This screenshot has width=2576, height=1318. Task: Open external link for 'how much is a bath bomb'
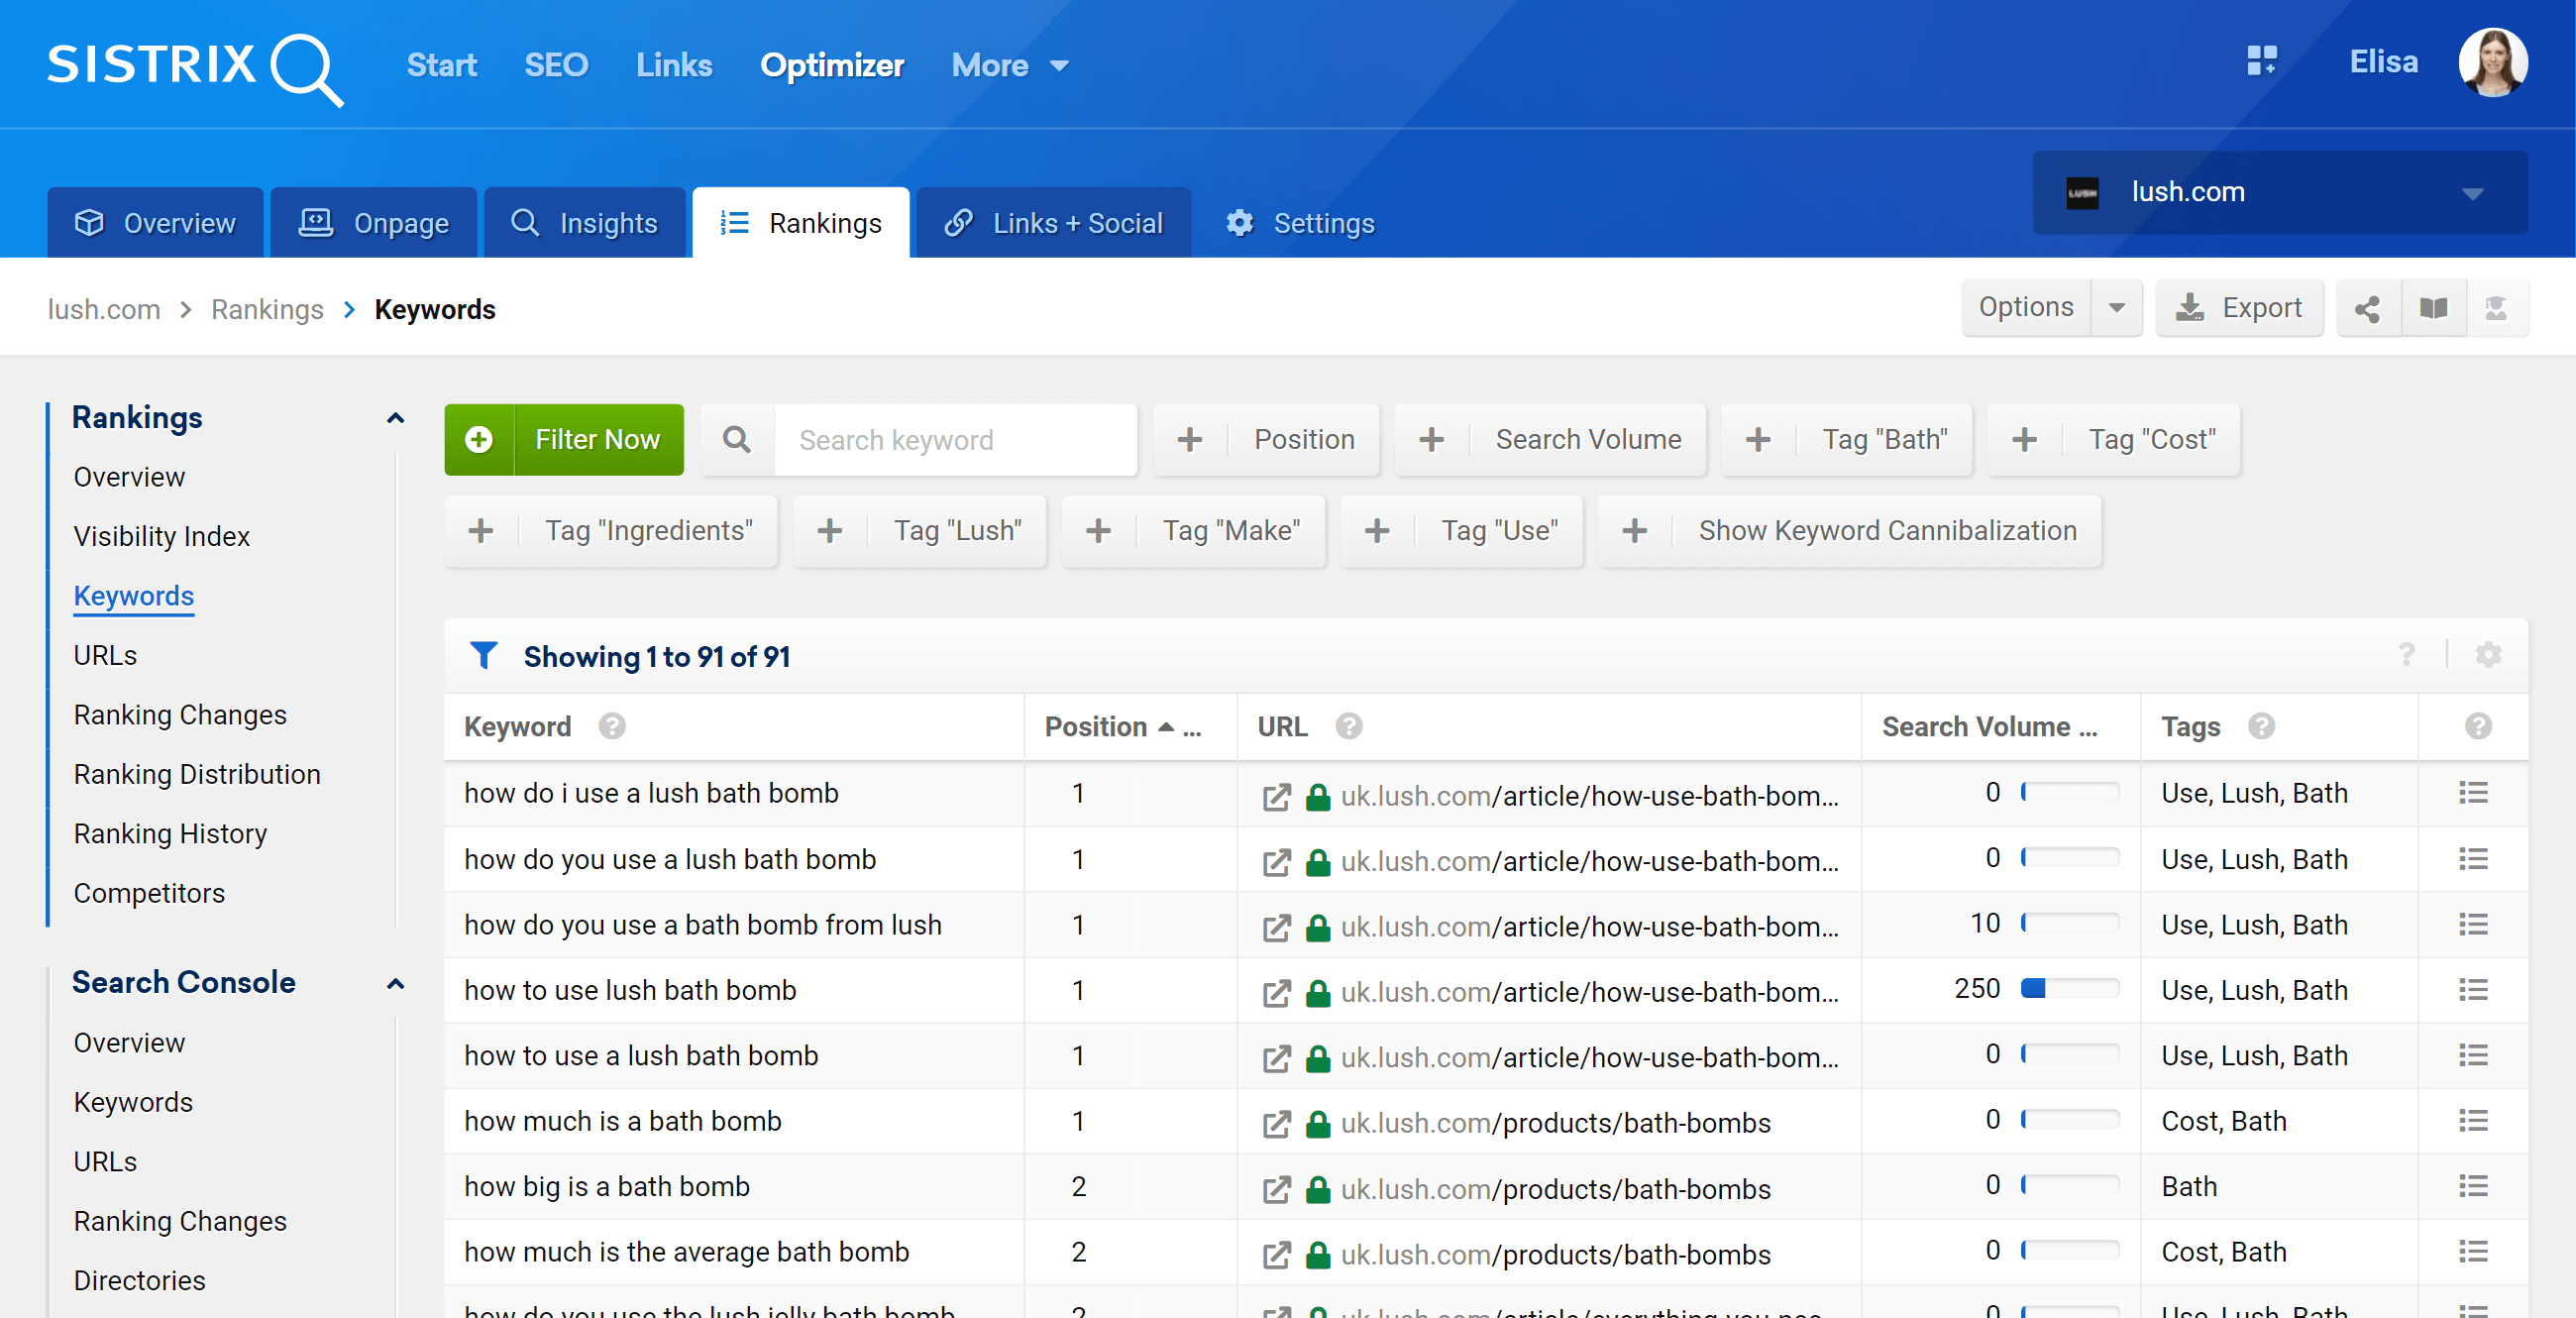[x=1276, y=1123]
